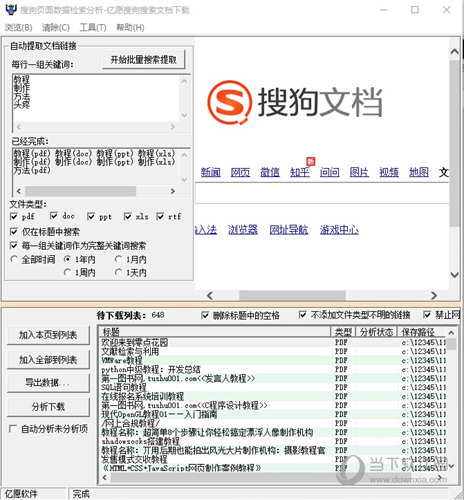The image size is (464, 500).
Task: Open the 图片 link
Action: 359,172
